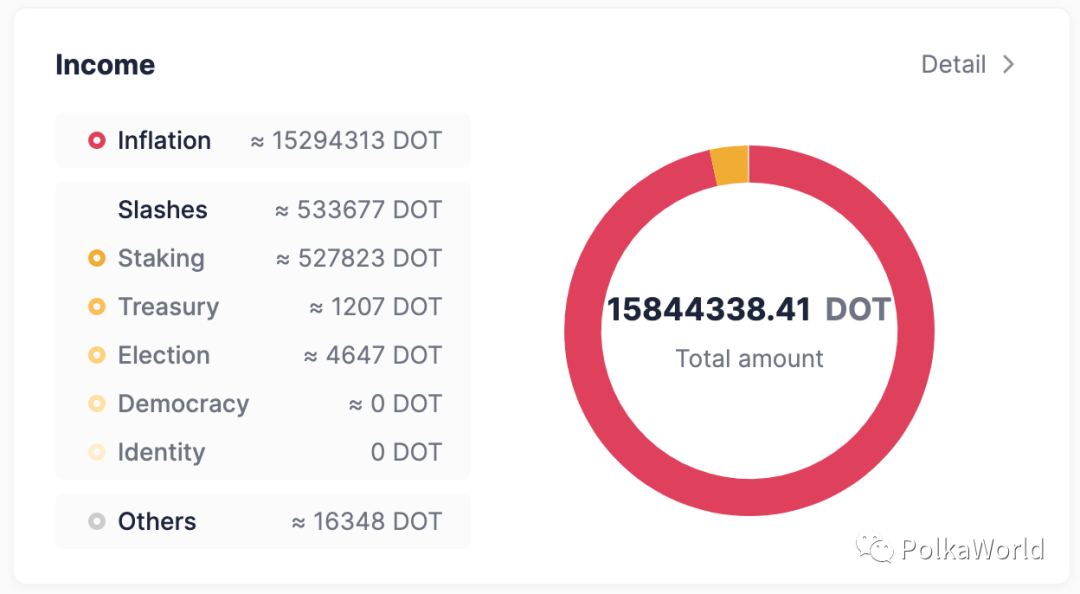
Task: Select the Others legend row
Action: [x=263, y=521]
